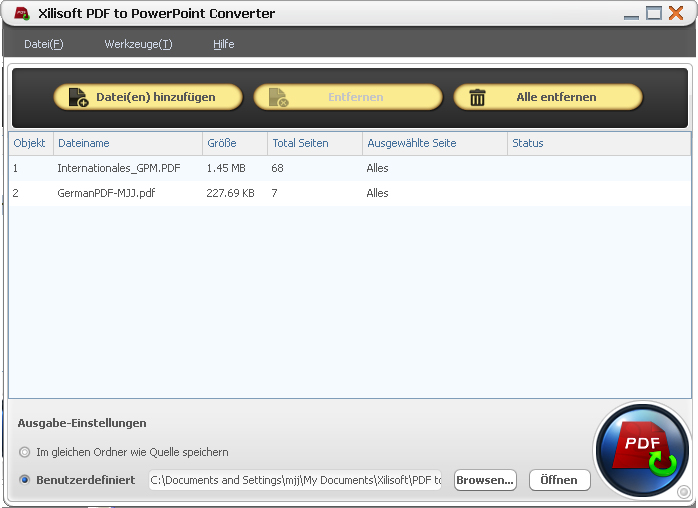Image resolution: width=698 pixels, height=508 pixels.
Task: Click the Status column header
Action: [x=599, y=143]
